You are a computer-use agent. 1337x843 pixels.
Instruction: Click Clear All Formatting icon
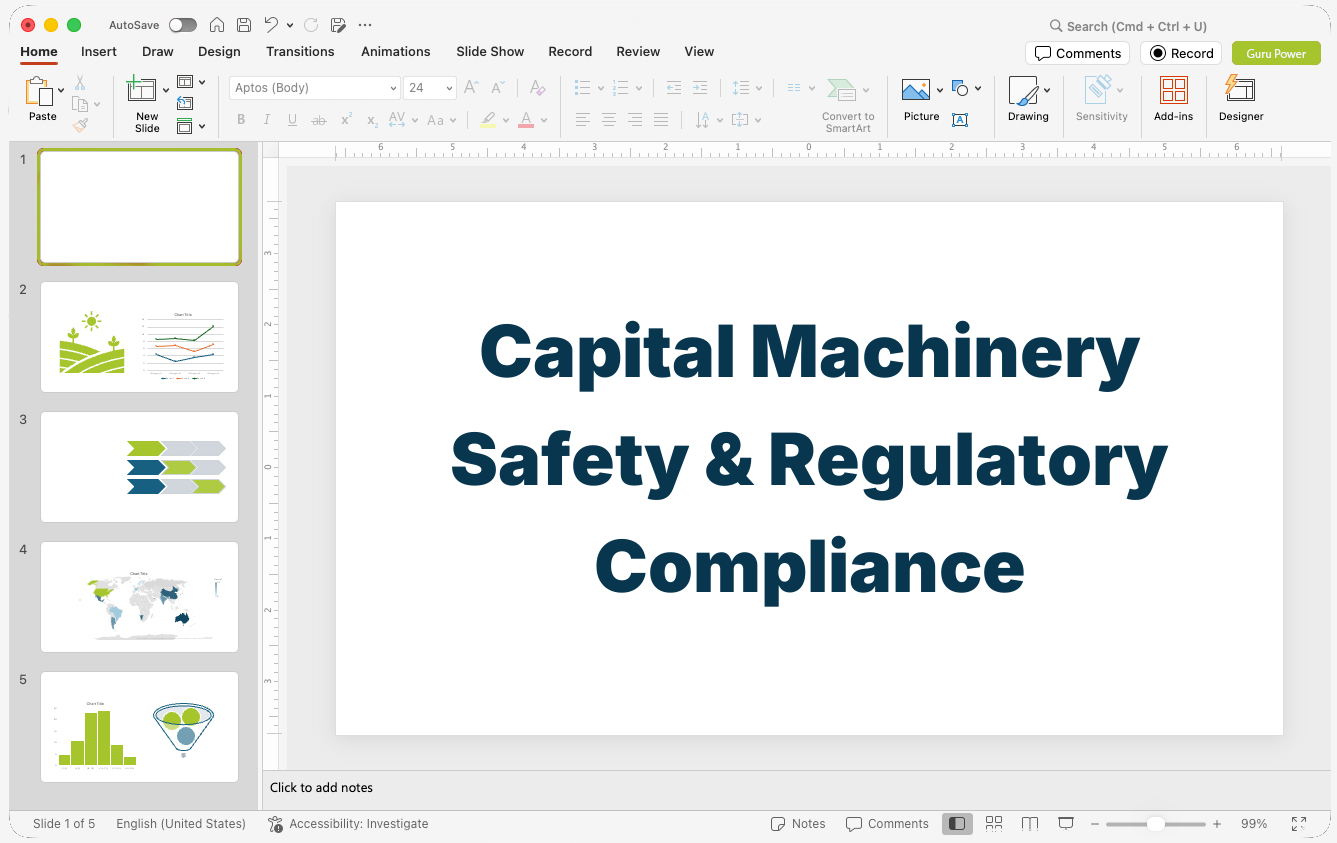pyautogui.click(x=538, y=88)
